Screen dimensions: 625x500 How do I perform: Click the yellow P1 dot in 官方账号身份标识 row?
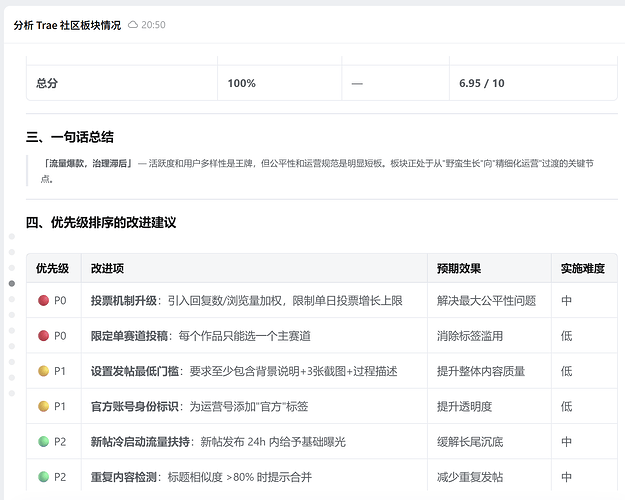pyautogui.click(x=43, y=406)
